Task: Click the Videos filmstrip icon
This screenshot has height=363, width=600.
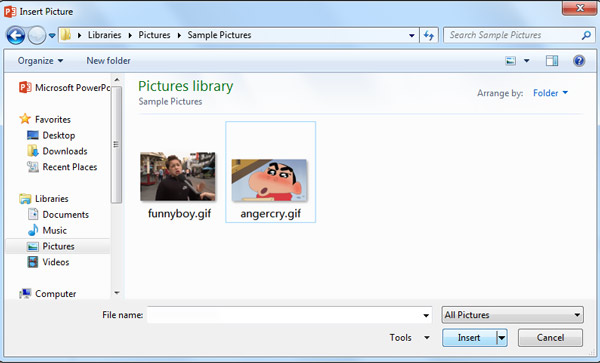Action: pos(33,262)
